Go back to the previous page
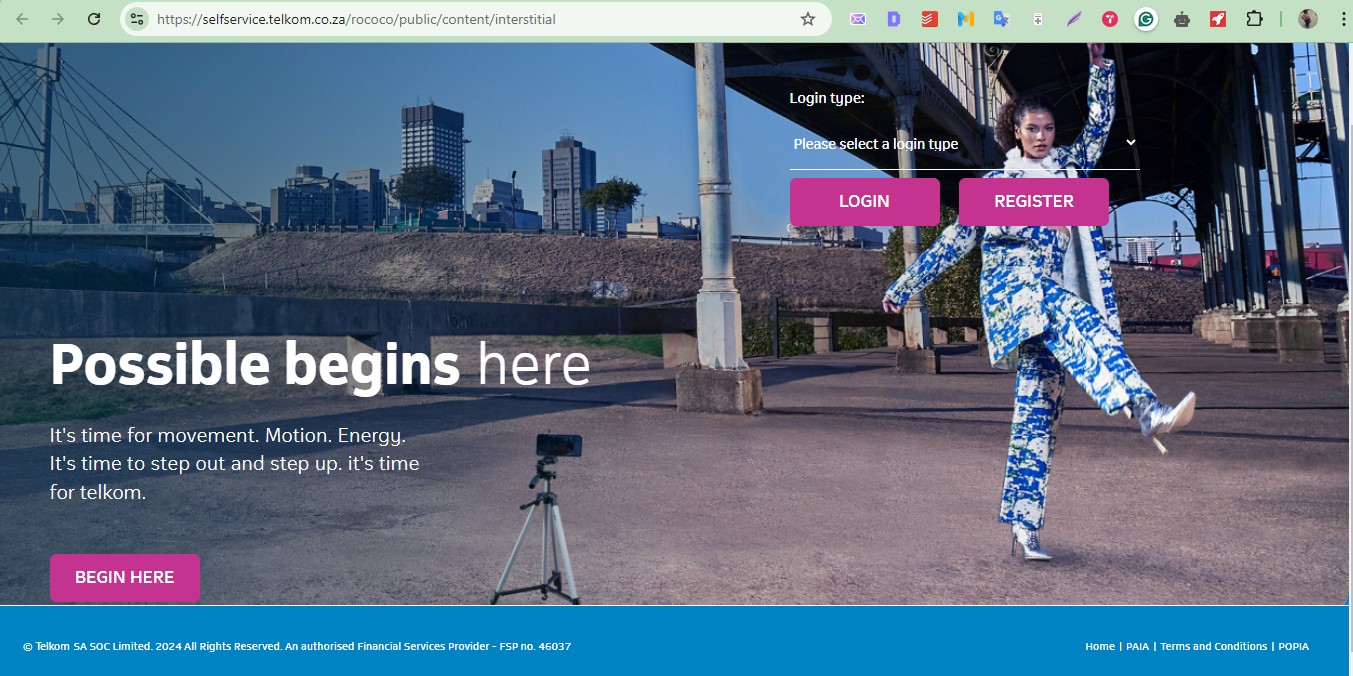 (22, 19)
